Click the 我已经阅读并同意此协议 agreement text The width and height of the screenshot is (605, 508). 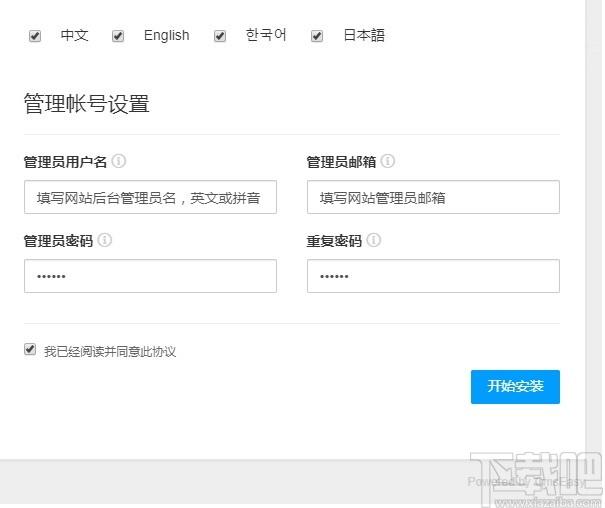pos(110,351)
